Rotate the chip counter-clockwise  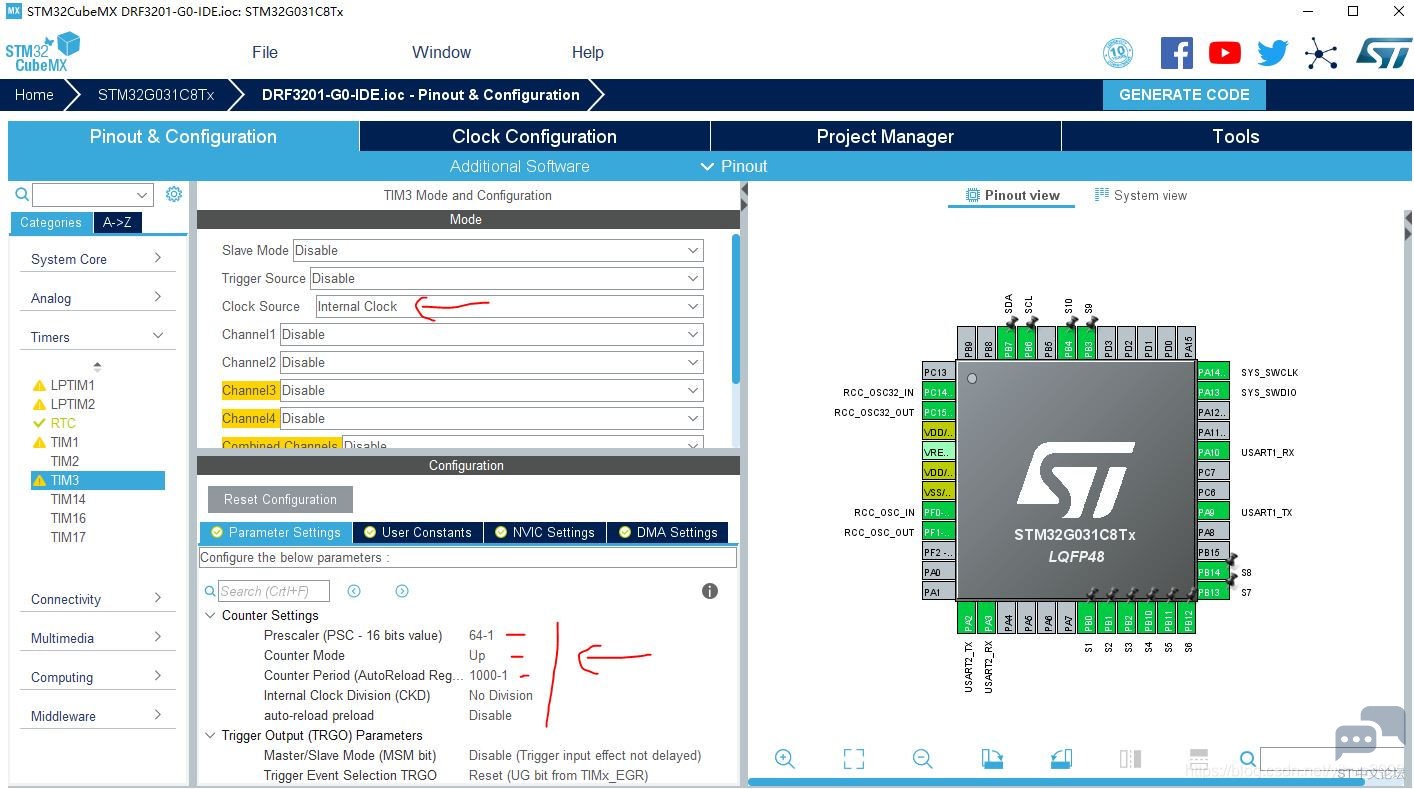1061,759
